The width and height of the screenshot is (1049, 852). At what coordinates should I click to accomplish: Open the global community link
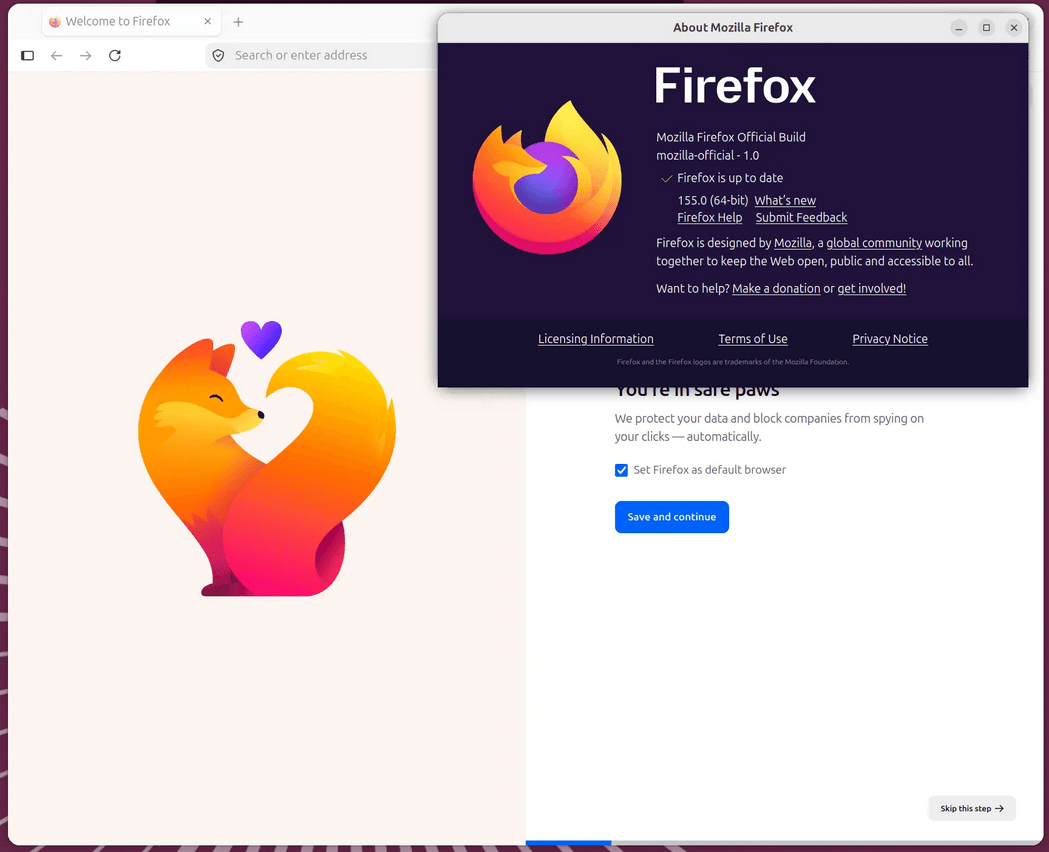(874, 243)
